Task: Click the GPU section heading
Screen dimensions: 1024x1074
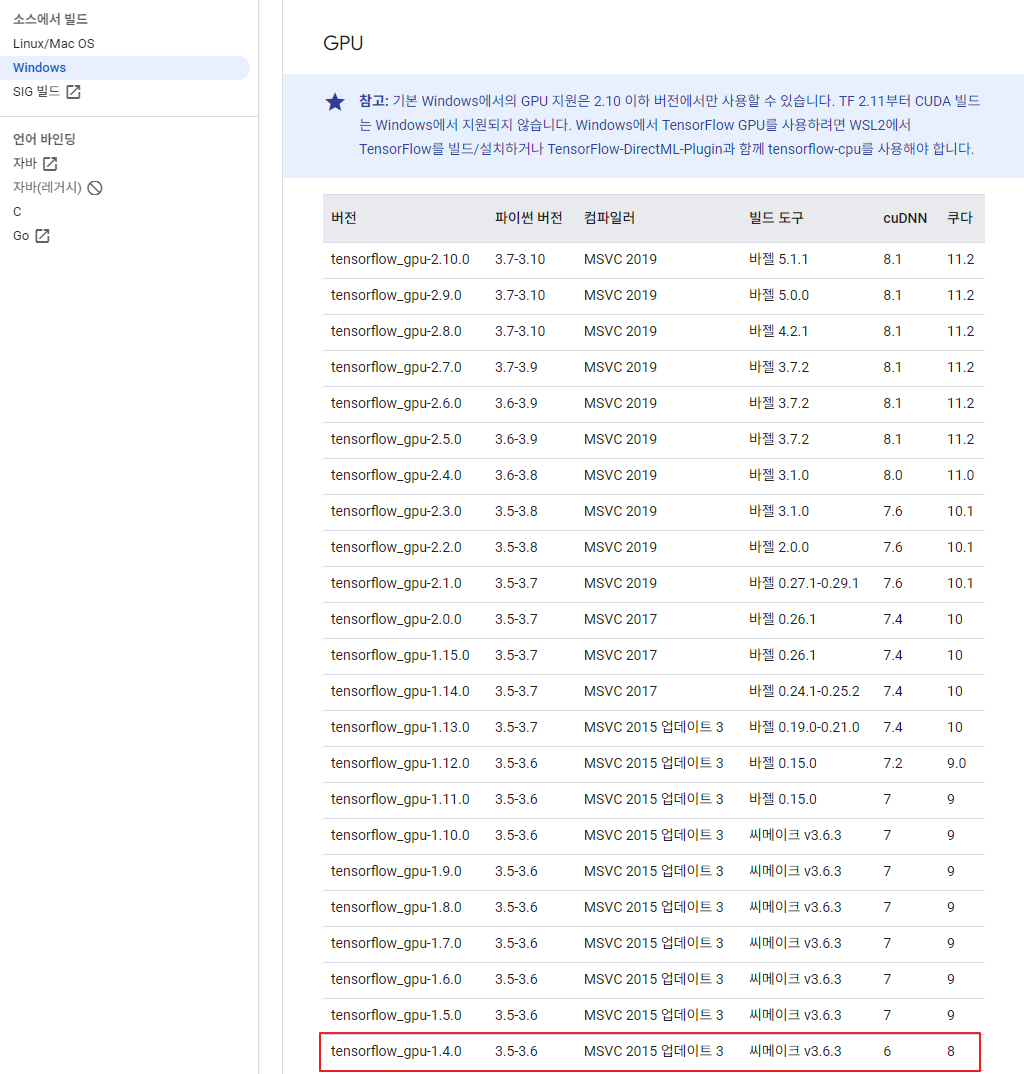Action: (x=343, y=43)
